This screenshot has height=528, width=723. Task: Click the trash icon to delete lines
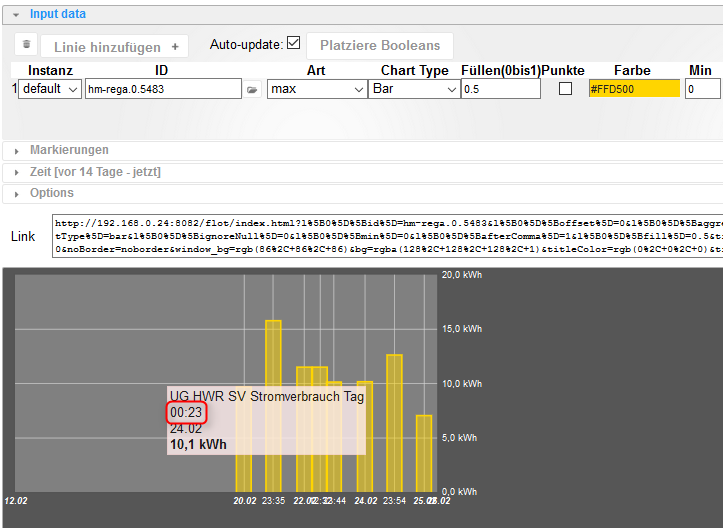[x=26, y=44]
